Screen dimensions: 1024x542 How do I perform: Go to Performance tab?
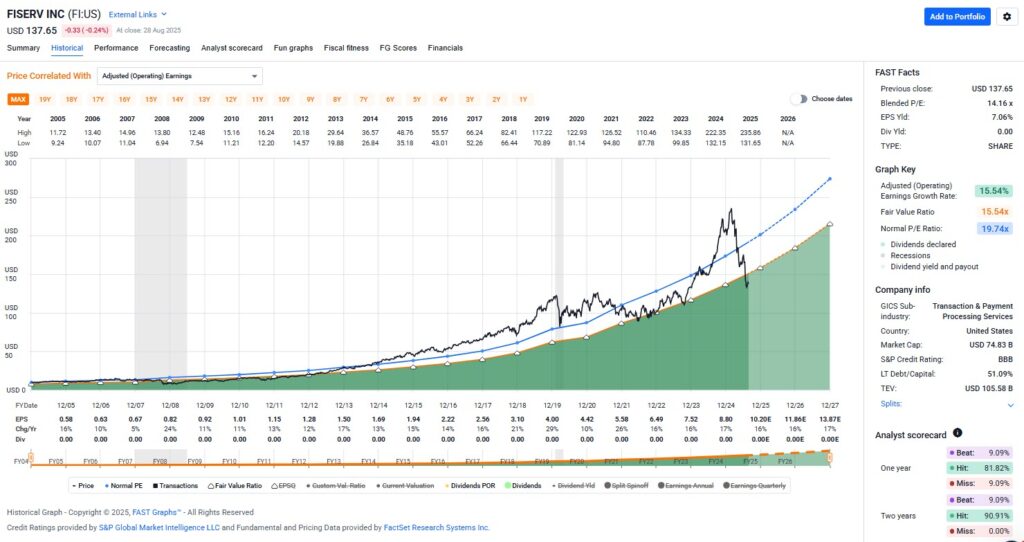coord(116,48)
